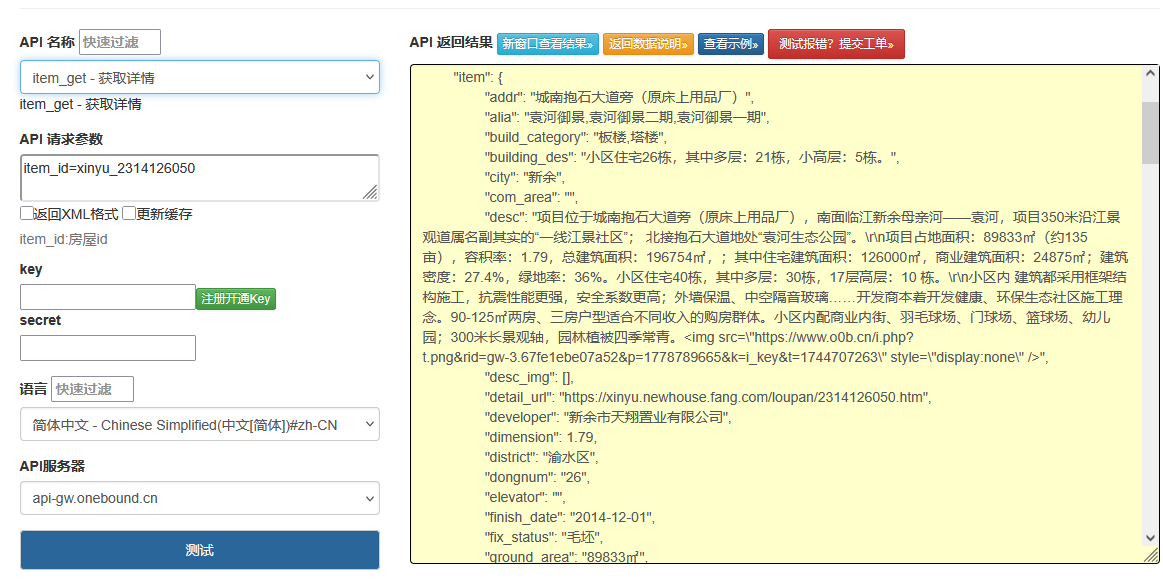Click the "fix_status": "毛坯" line
This screenshot has width=1163, height=588.
coord(544,537)
